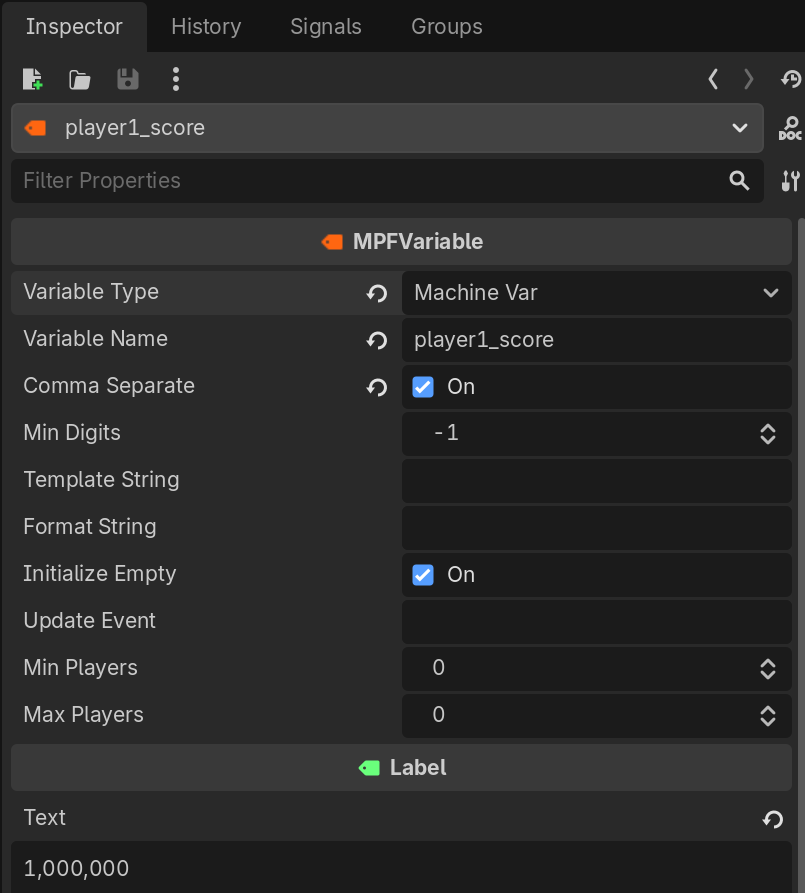Revert Variable Type to default value
The width and height of the screenshot is (805, 893).
[377, 293]
